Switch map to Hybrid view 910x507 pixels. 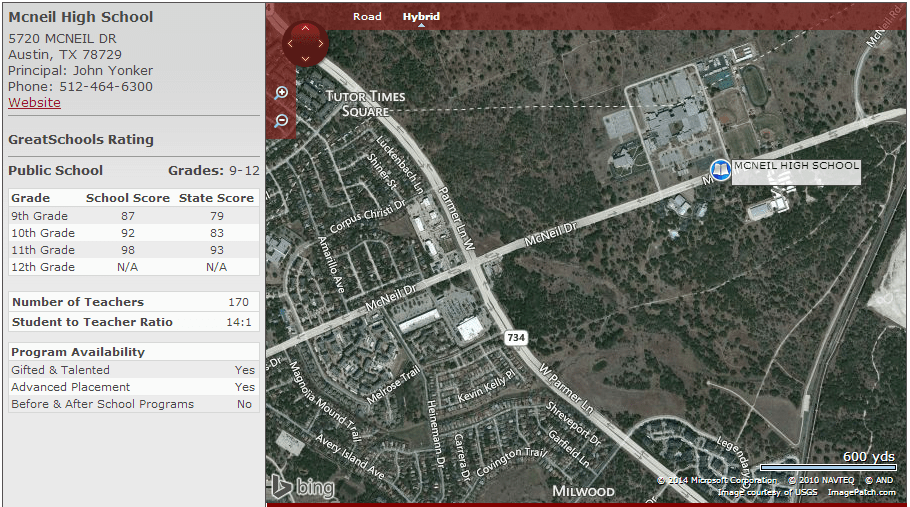[421, 16]
